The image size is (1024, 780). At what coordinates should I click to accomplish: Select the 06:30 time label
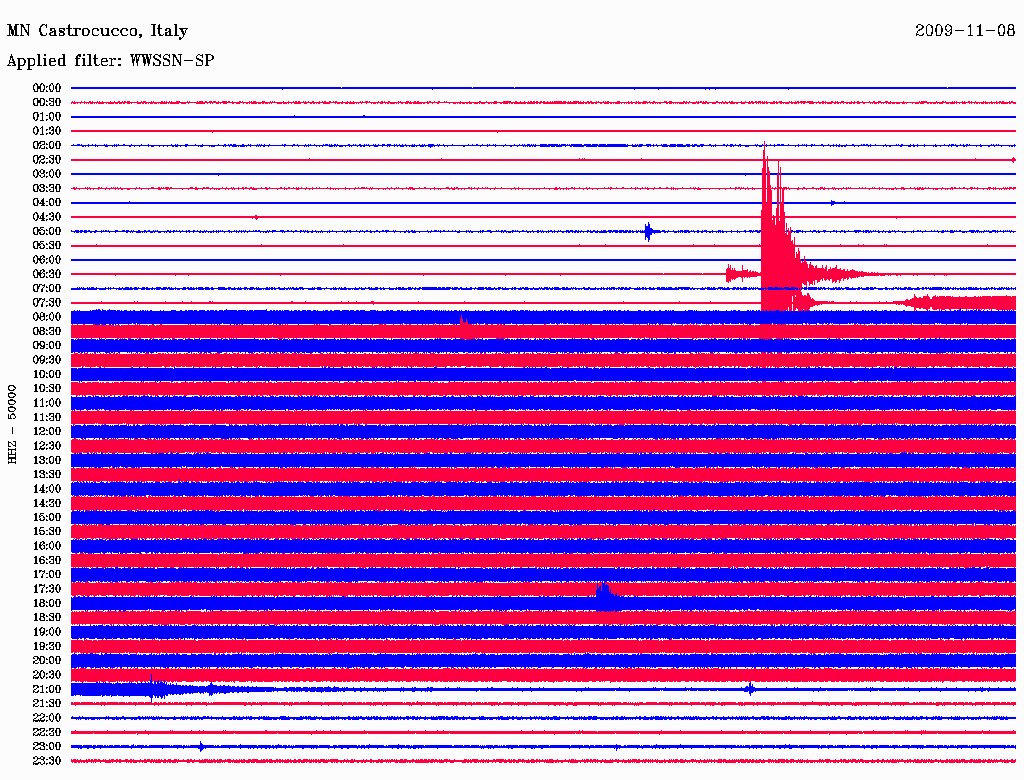click(47, 274)
